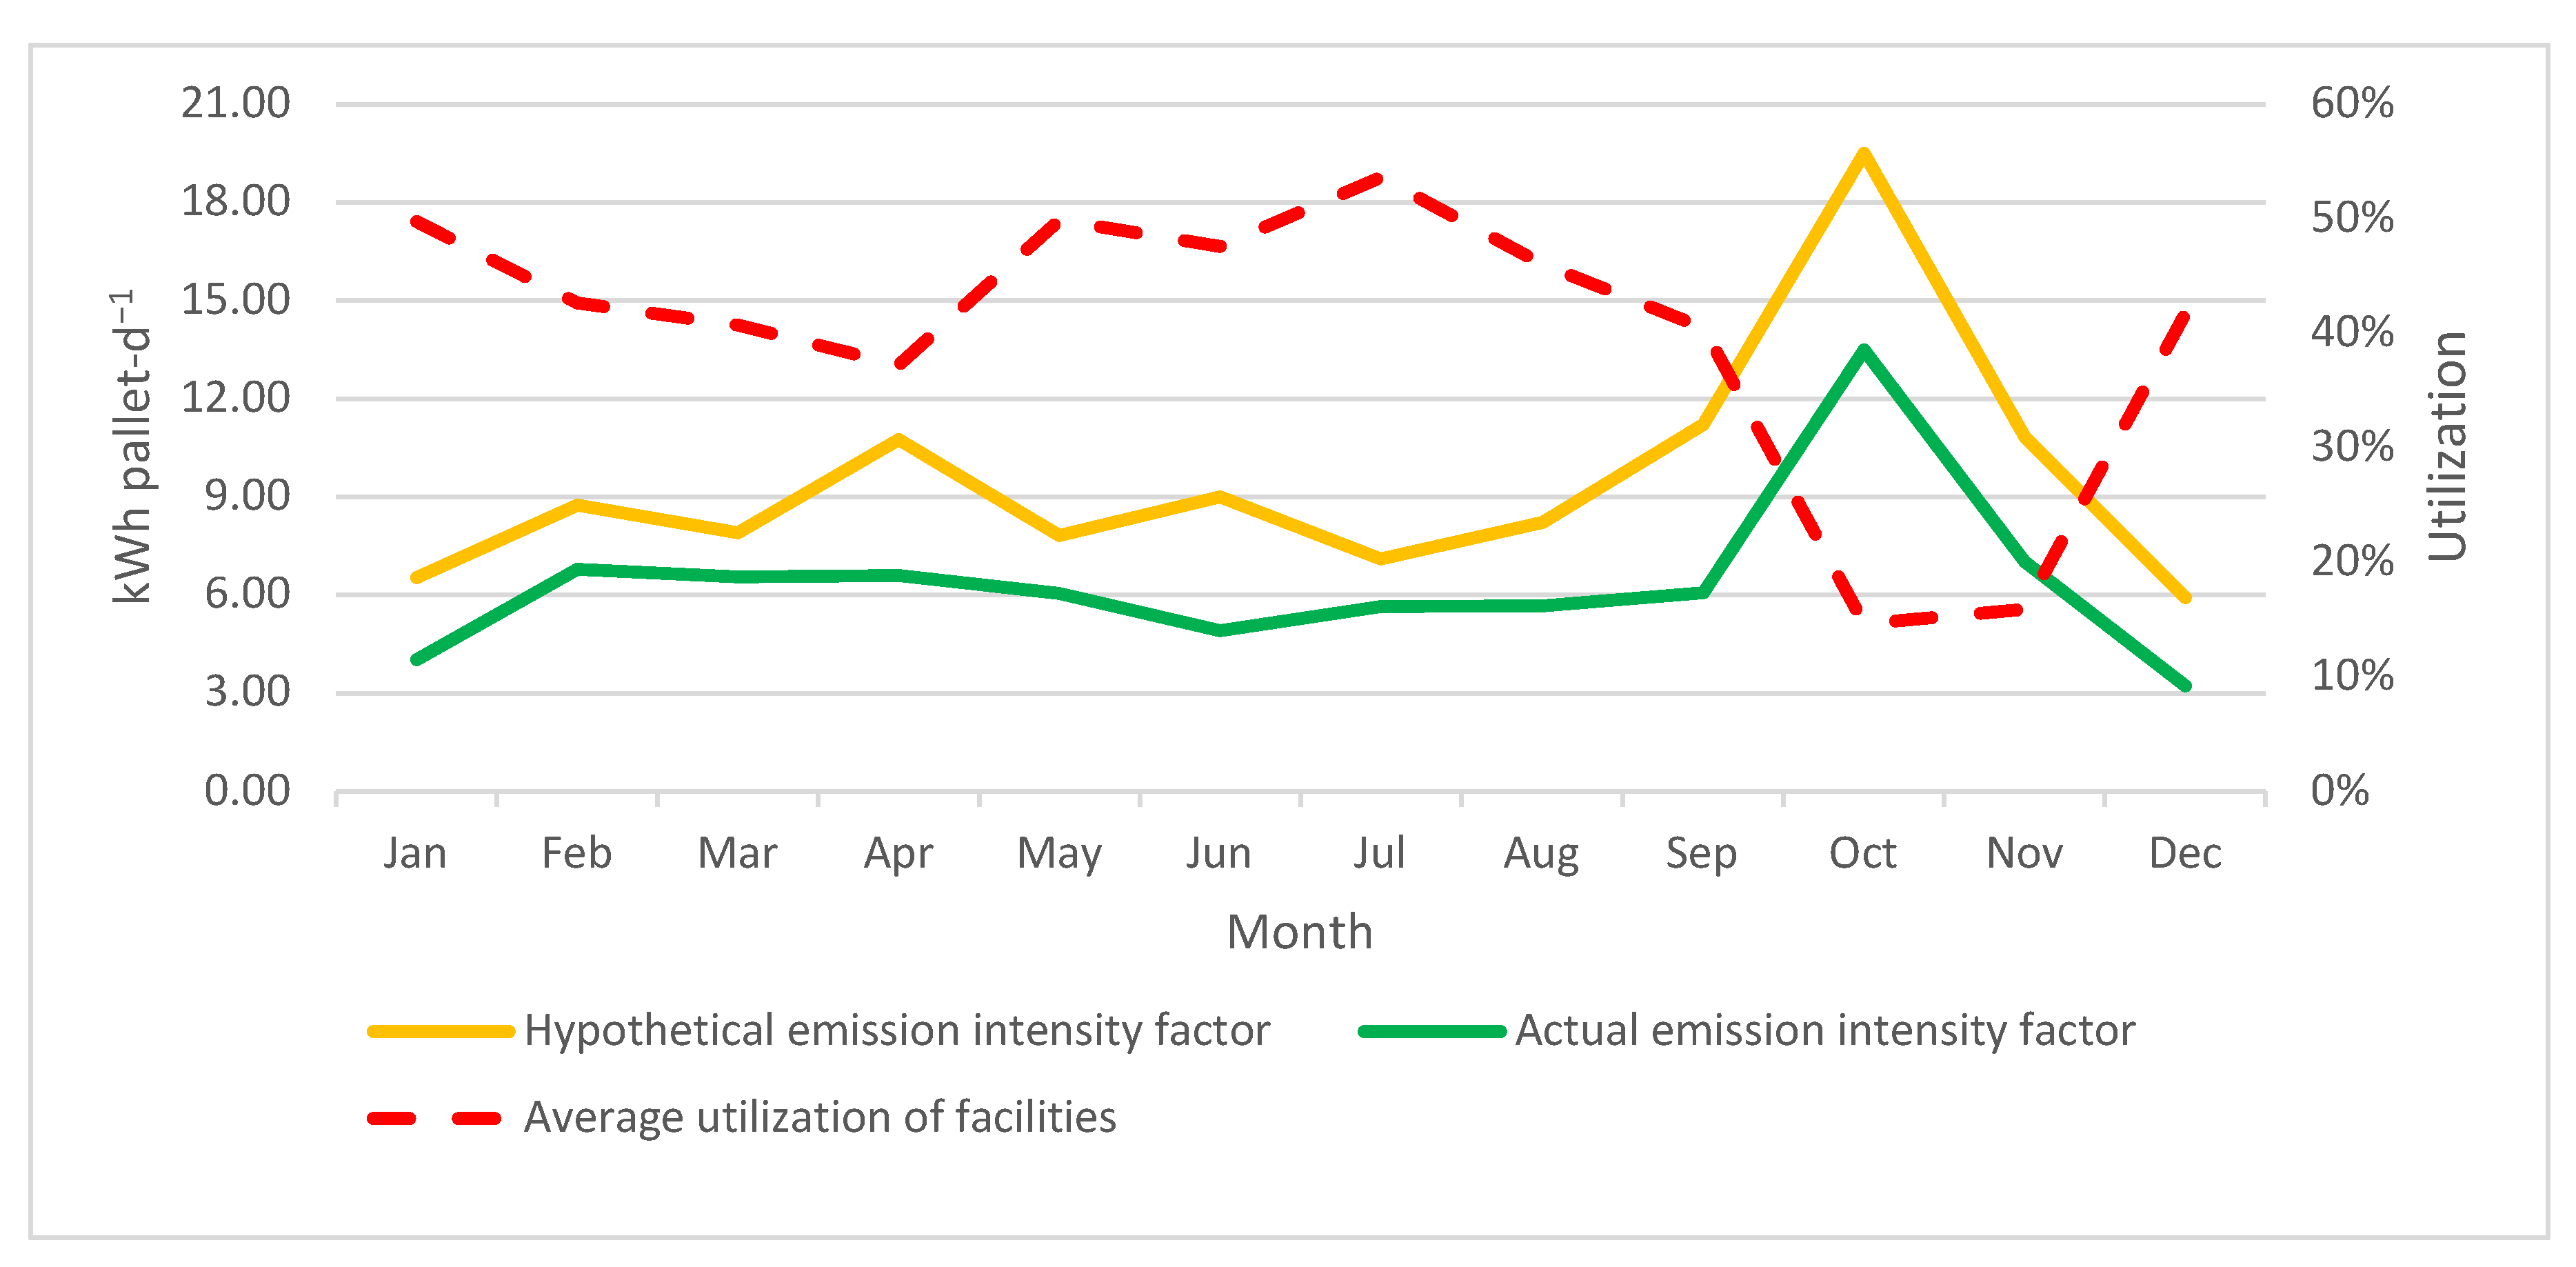The height and width of the screenshot is (1267, 2576).
Task: Click the Utilization right axis title
Action: point(2448,446)
